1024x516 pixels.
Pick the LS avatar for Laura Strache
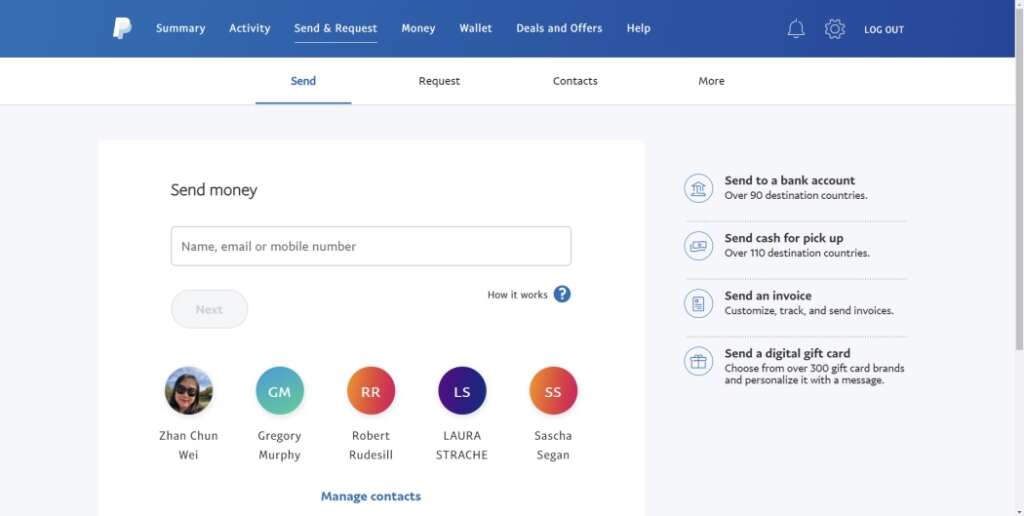[462, 391]
